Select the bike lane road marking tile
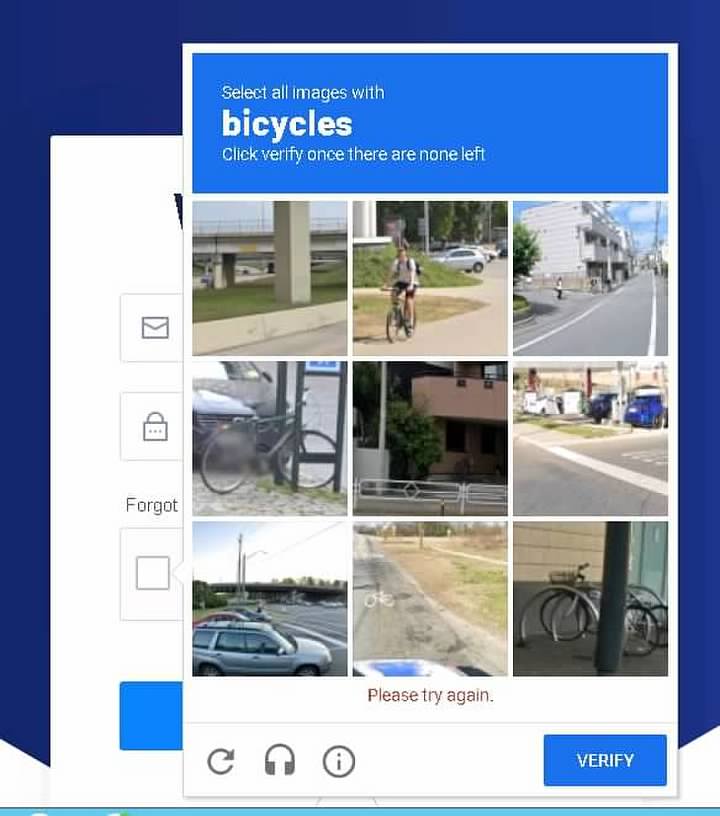Viewport: 720px width, 816px height. 430,599
